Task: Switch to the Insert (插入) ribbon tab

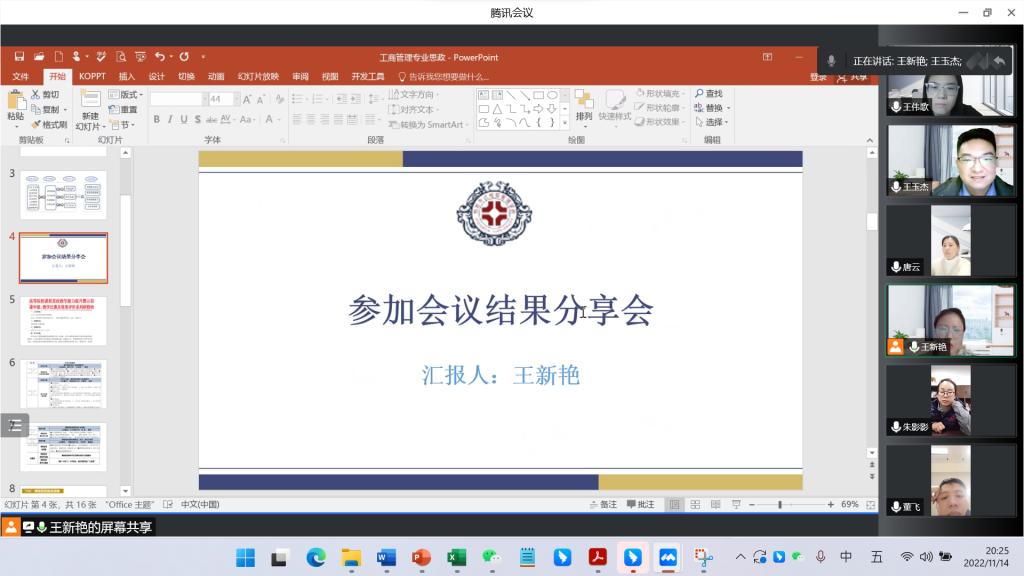Action: point(127,76)
